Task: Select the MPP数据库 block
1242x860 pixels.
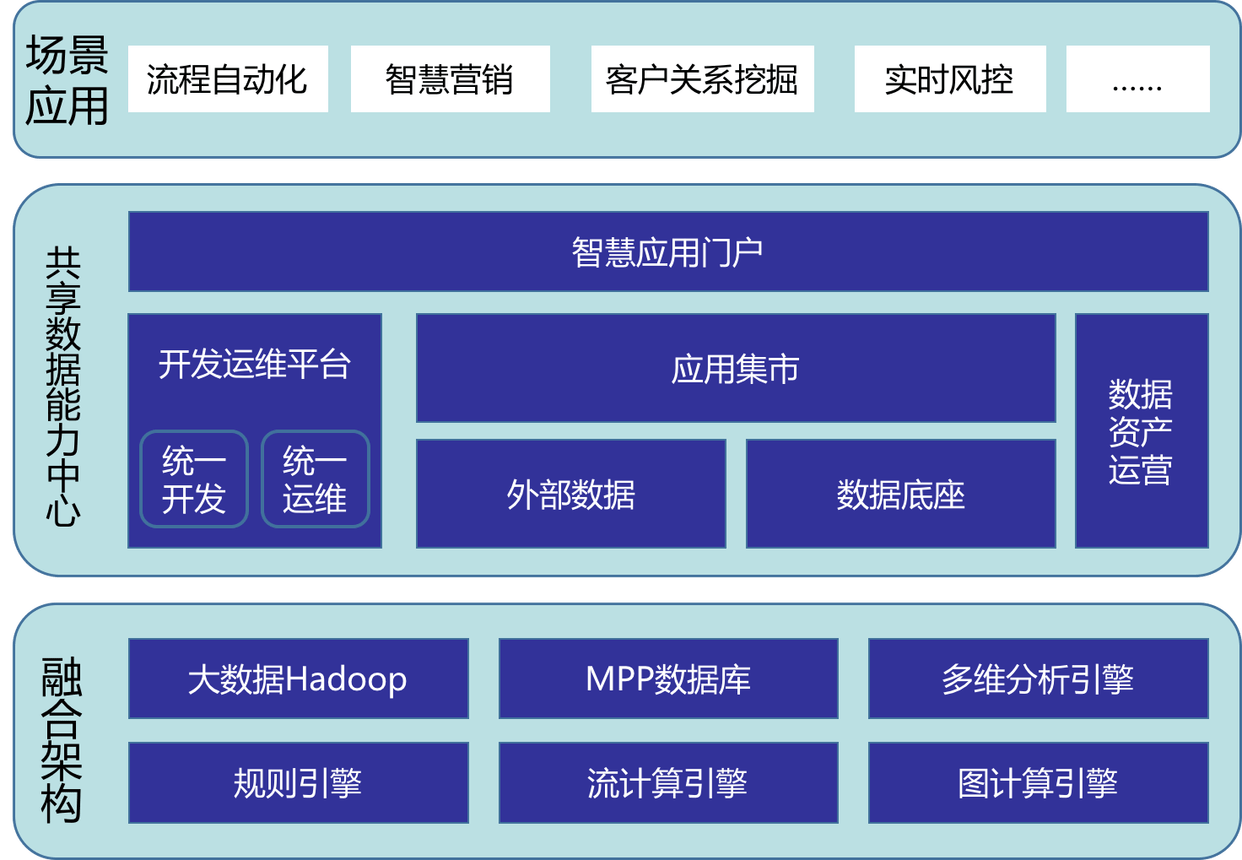Action: [x=668, y=679]
